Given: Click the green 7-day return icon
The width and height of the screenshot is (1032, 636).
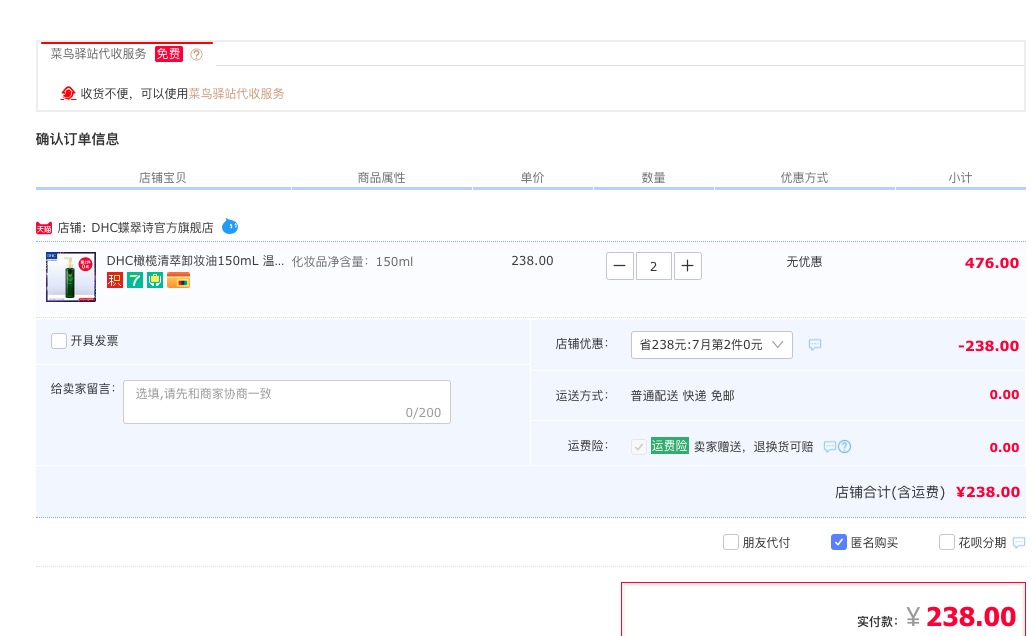Looking at the screenshot, I should pos(135,280).
